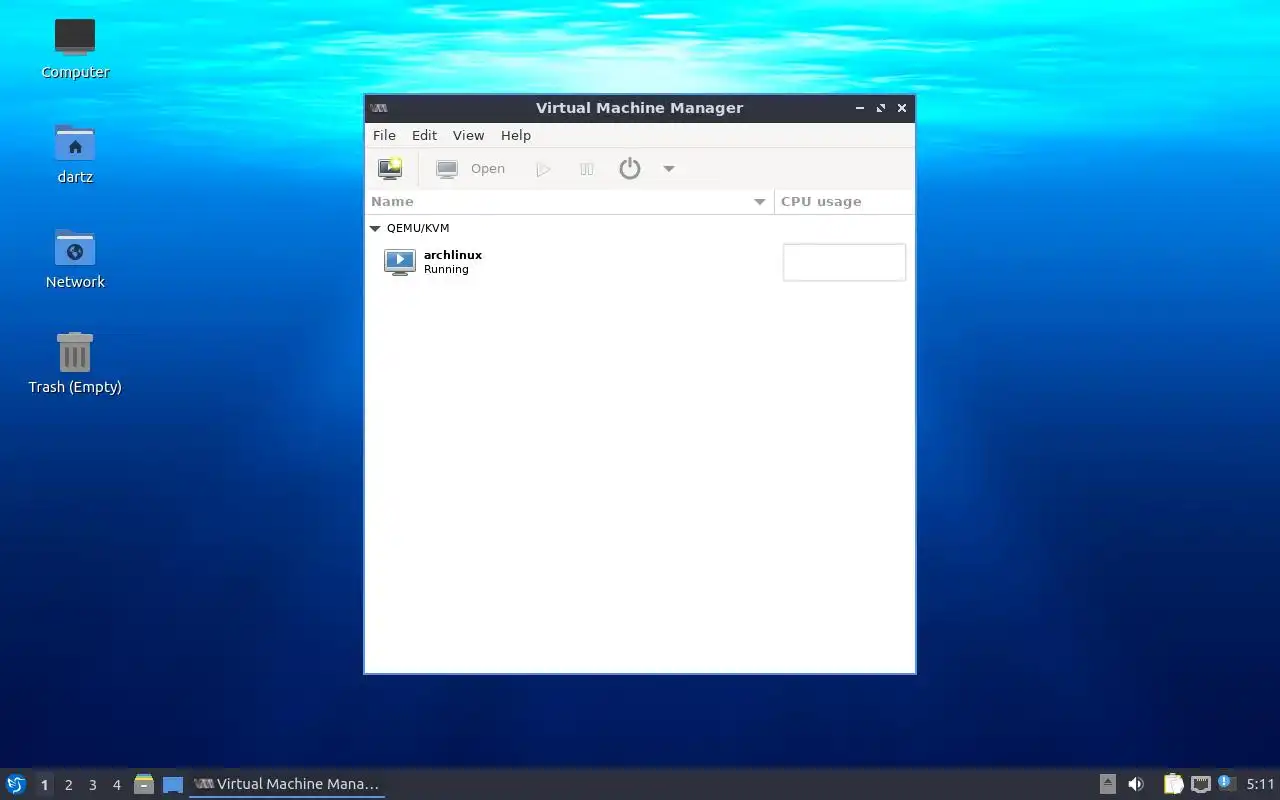1280x800 pixels.
Task: Open the View menu
Action: point(468,135)
